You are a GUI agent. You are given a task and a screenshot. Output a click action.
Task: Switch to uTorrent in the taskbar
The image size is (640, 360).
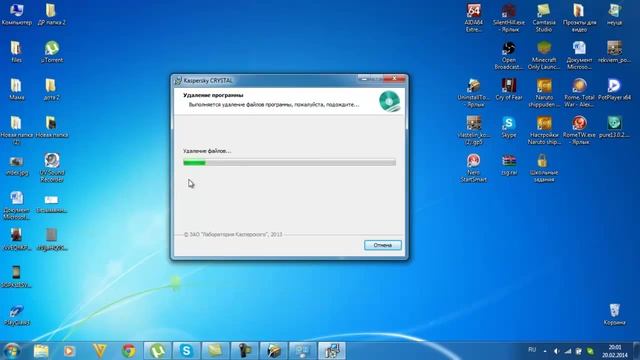click(158, 351)
